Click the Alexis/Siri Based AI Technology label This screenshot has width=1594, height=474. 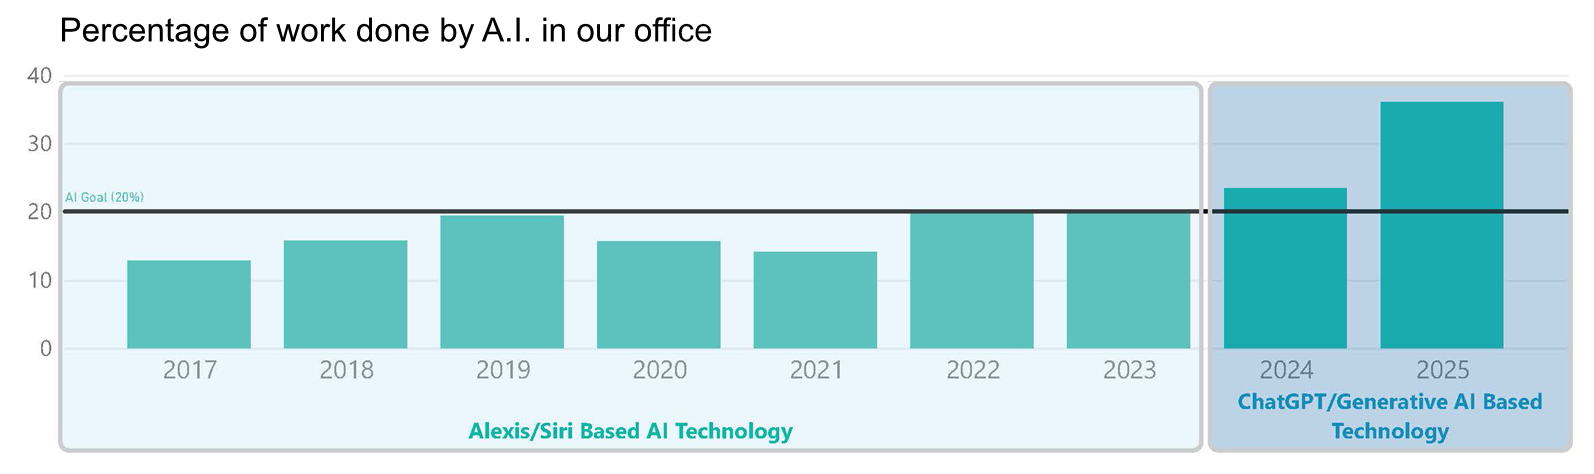click(630, 431)
